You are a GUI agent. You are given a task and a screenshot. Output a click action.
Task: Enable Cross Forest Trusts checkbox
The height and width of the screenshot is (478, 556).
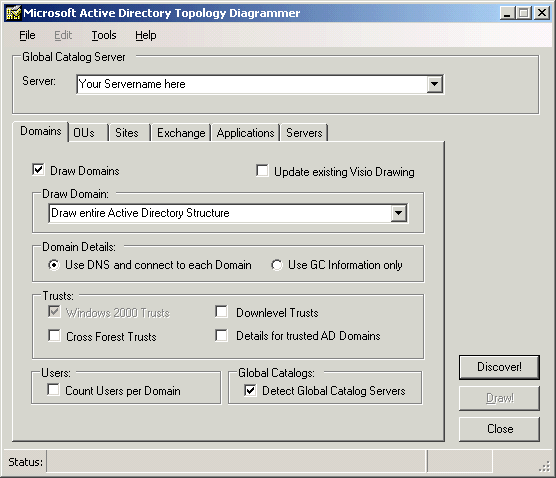click(54, 335)
